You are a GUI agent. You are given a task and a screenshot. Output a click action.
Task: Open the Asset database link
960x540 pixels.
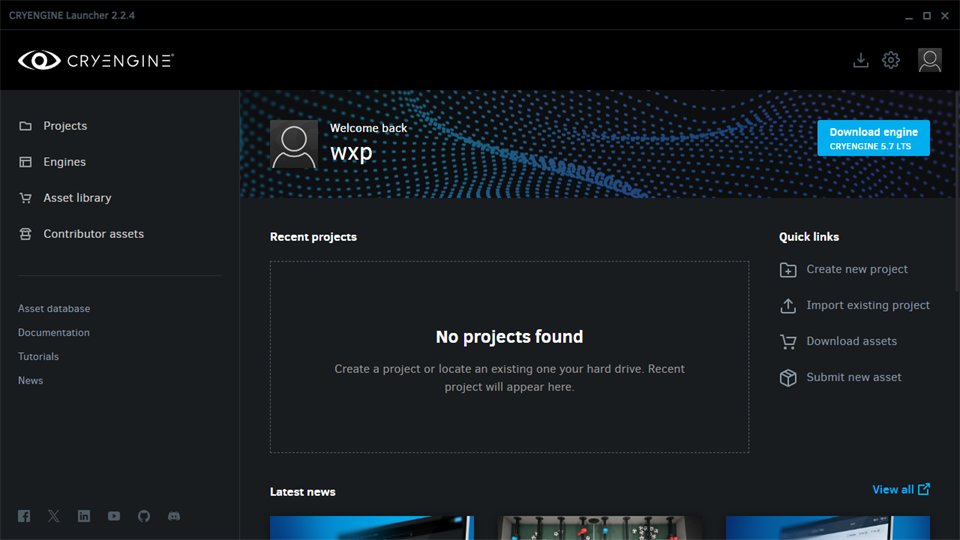(x=54, y=309)
